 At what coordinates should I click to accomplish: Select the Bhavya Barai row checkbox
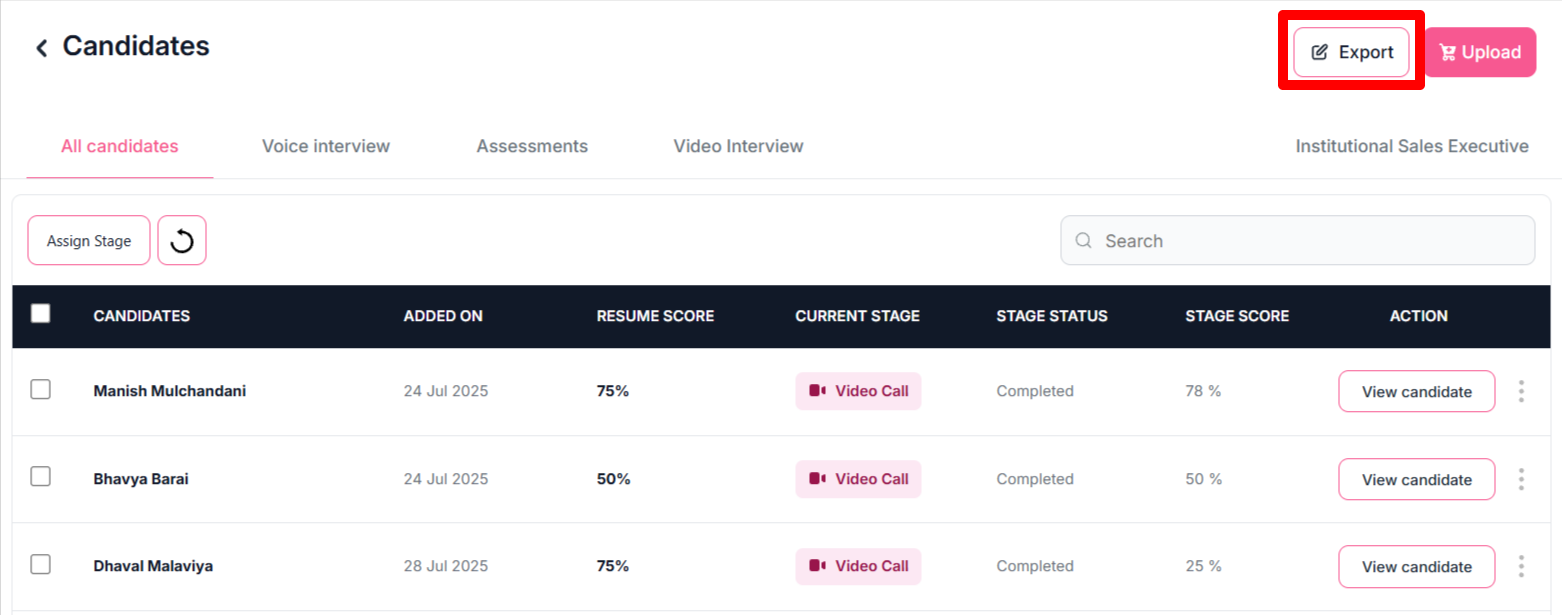point(41,477)
